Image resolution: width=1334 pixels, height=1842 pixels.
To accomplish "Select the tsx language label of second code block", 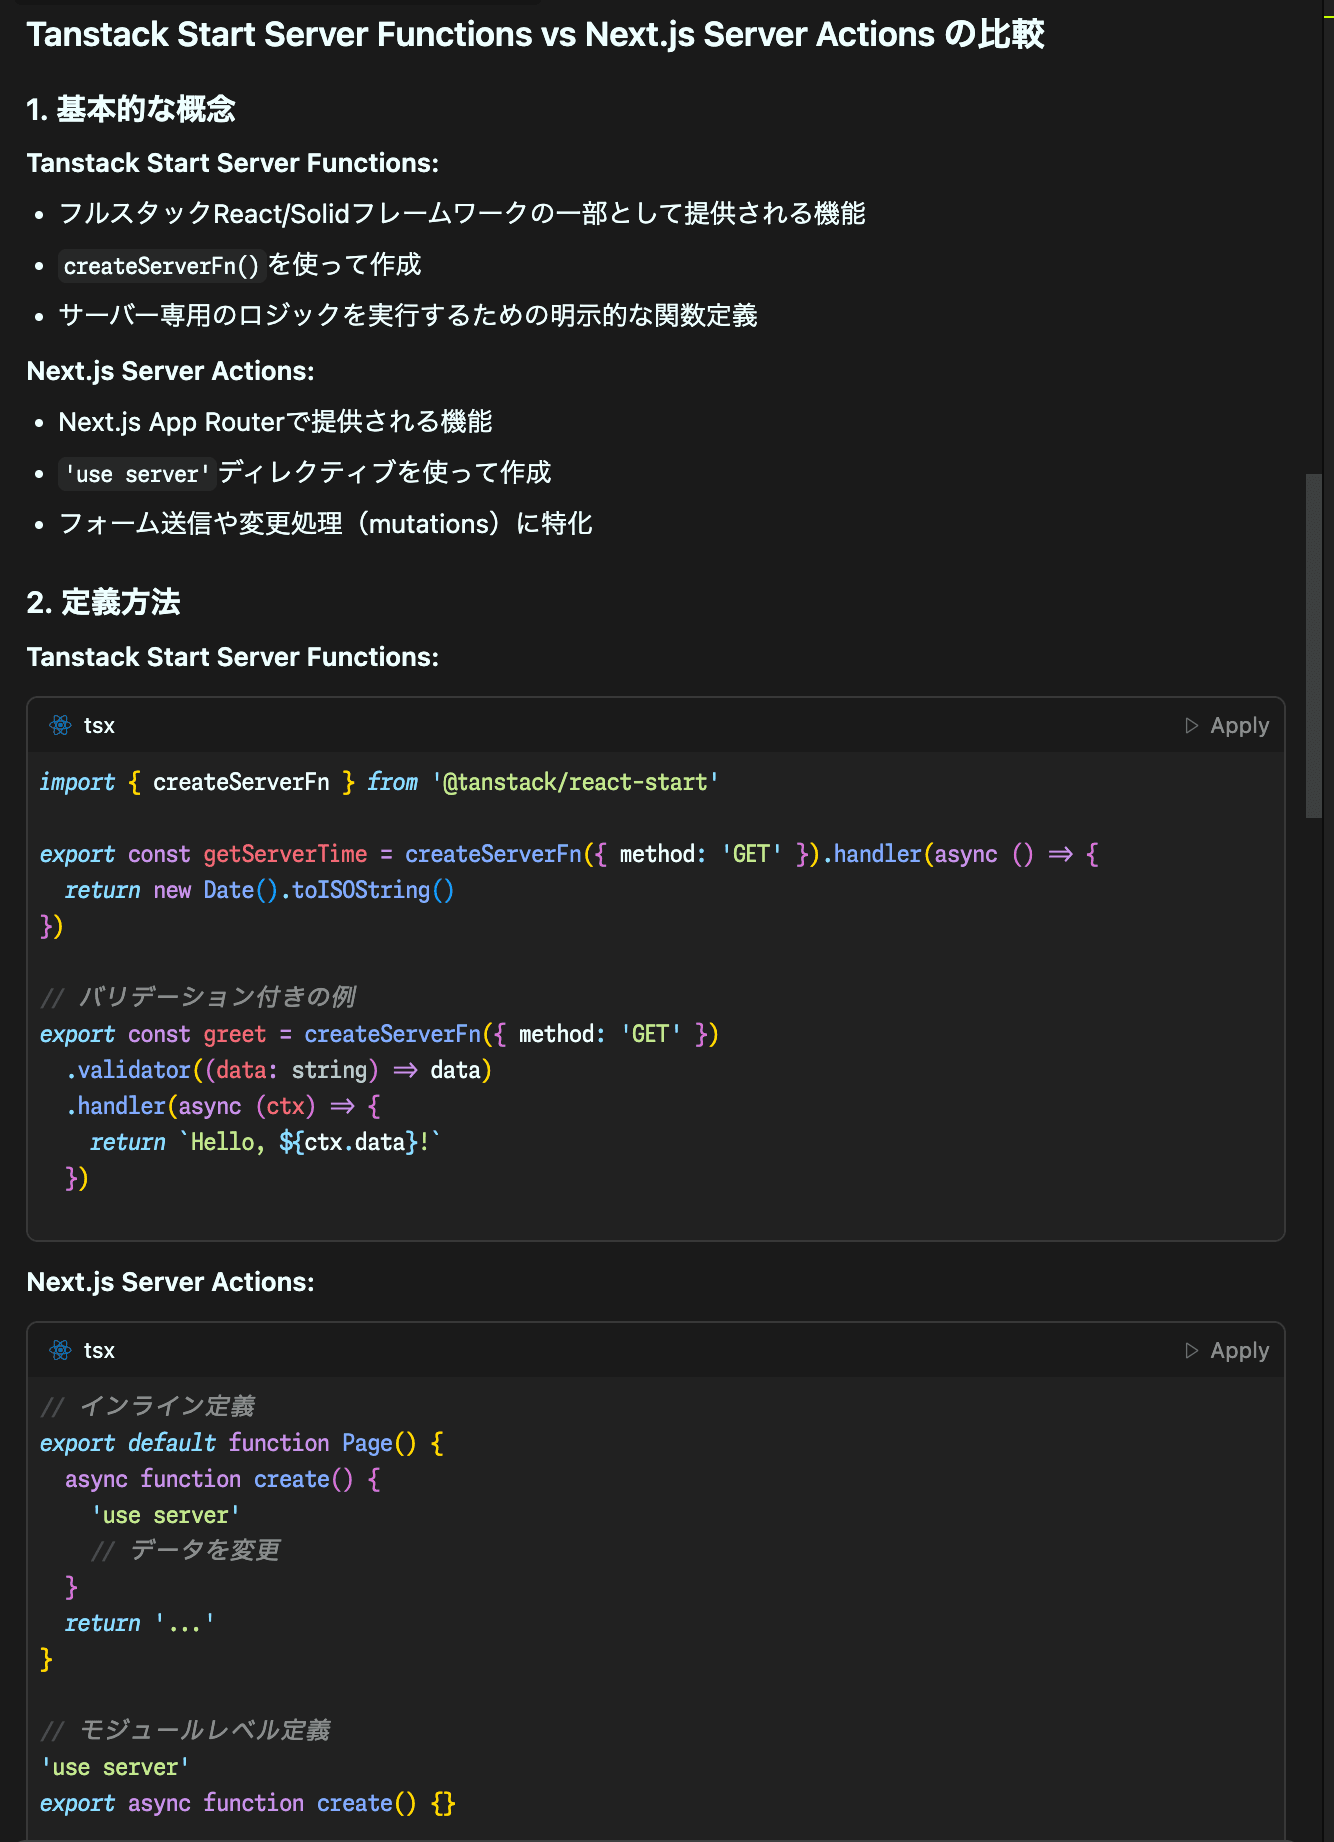I will [99, 1351].
